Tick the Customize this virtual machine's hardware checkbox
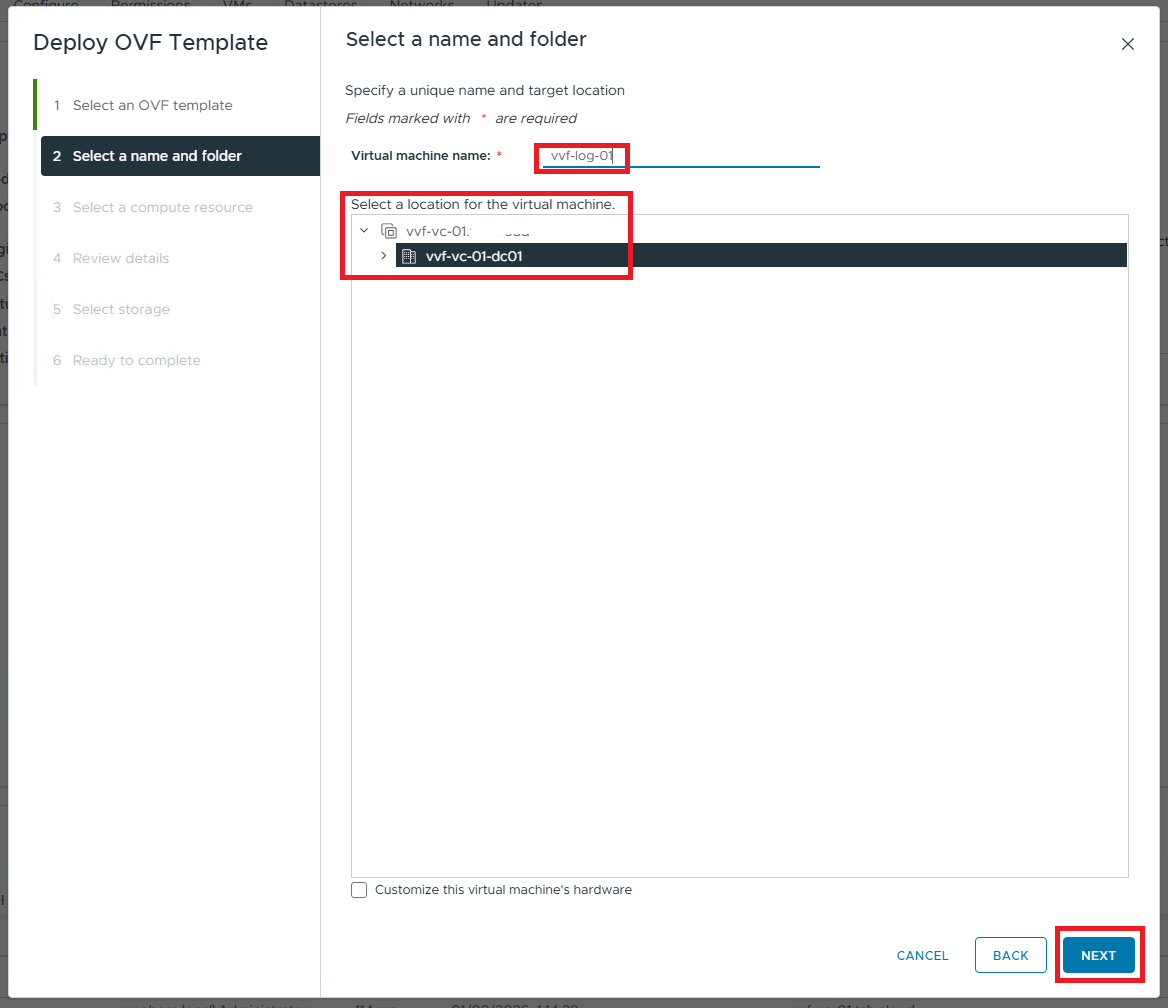 (359, 890)
